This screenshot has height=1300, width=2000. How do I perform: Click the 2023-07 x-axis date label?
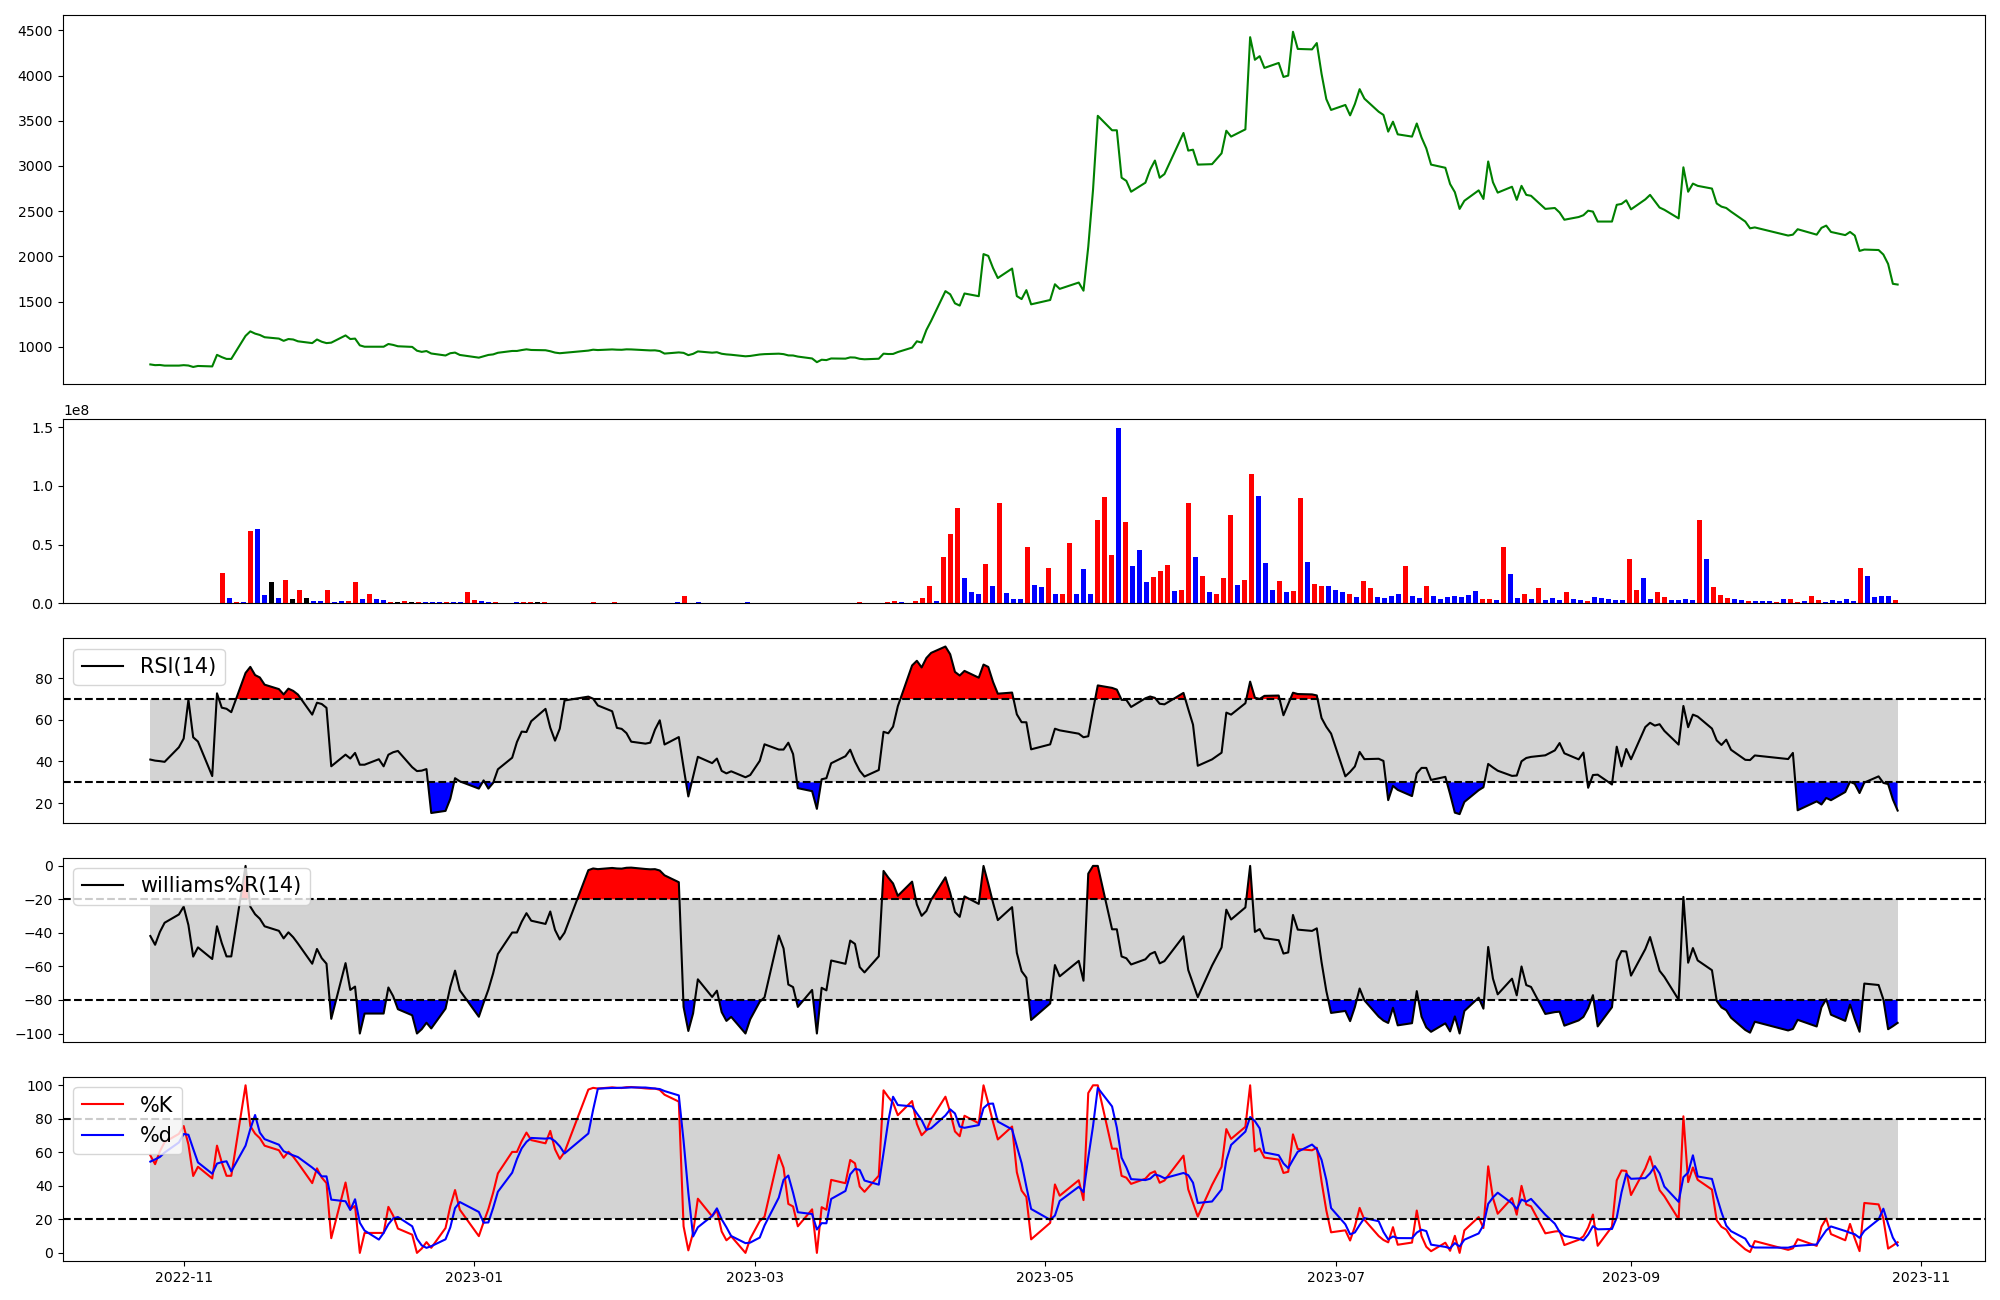click(1336, 1277)
